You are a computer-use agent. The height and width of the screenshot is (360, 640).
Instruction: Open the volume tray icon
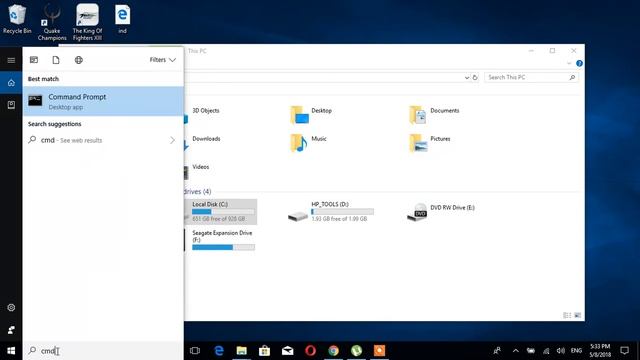[x=561, y=351]
